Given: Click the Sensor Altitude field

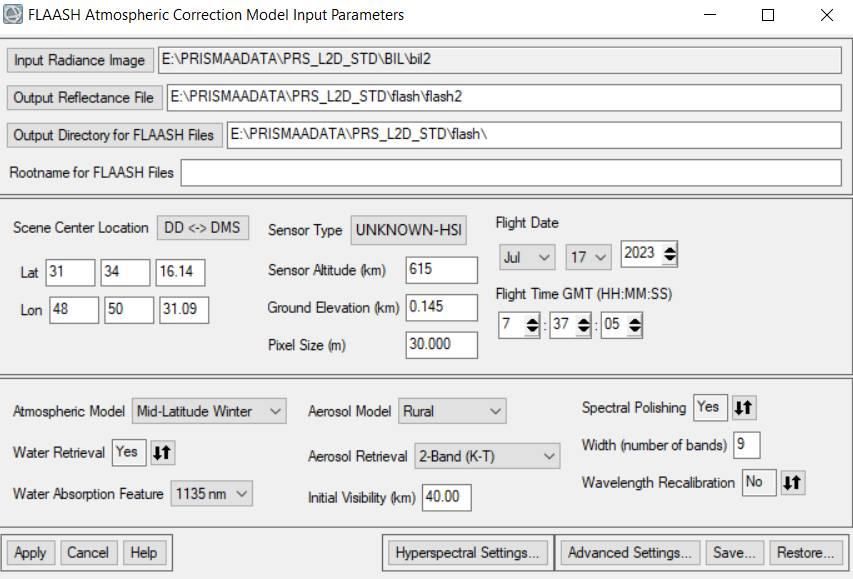Looking at the screenshot, I should [442, 270].
